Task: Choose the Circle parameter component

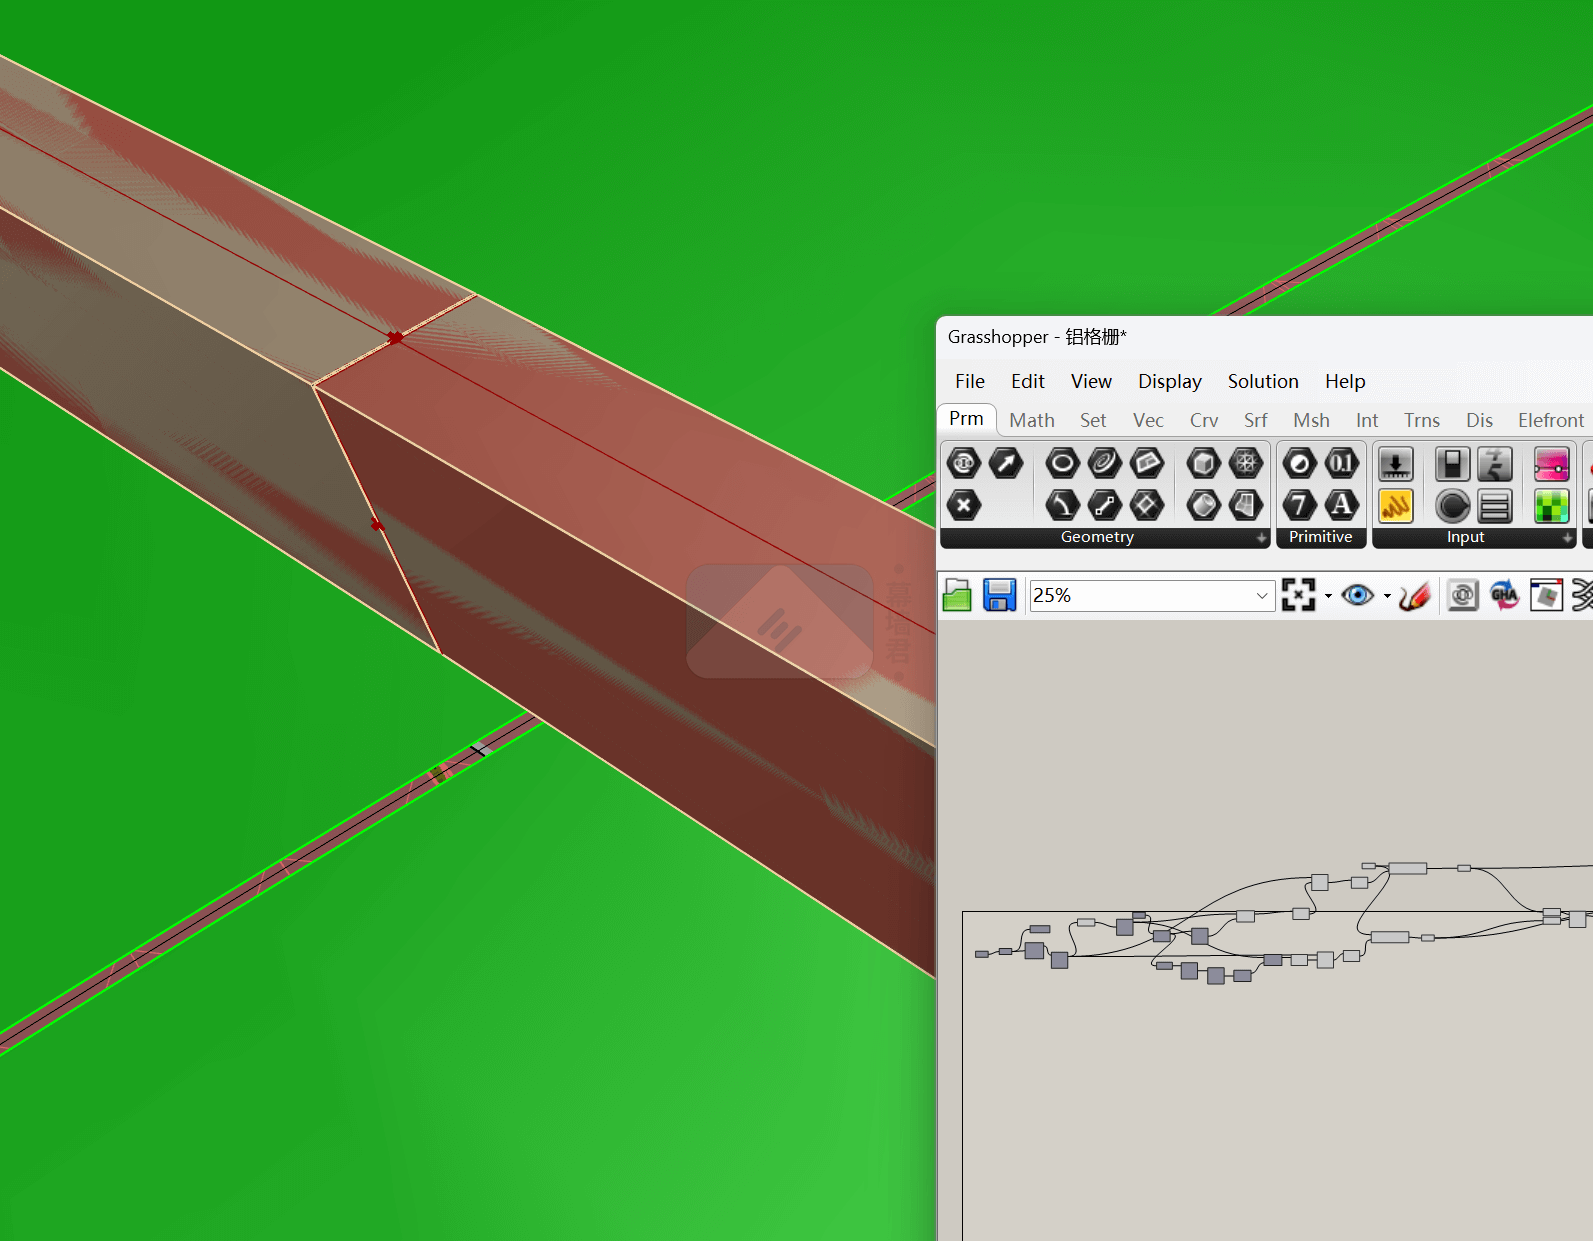Action: pos(1062,464)
